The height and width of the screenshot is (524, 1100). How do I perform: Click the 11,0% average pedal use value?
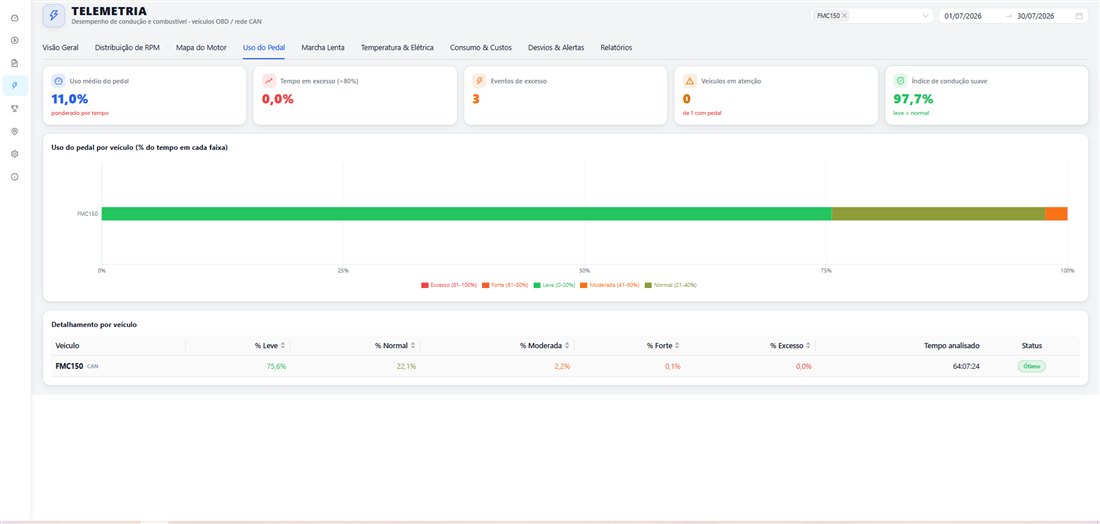coord(70,100)
